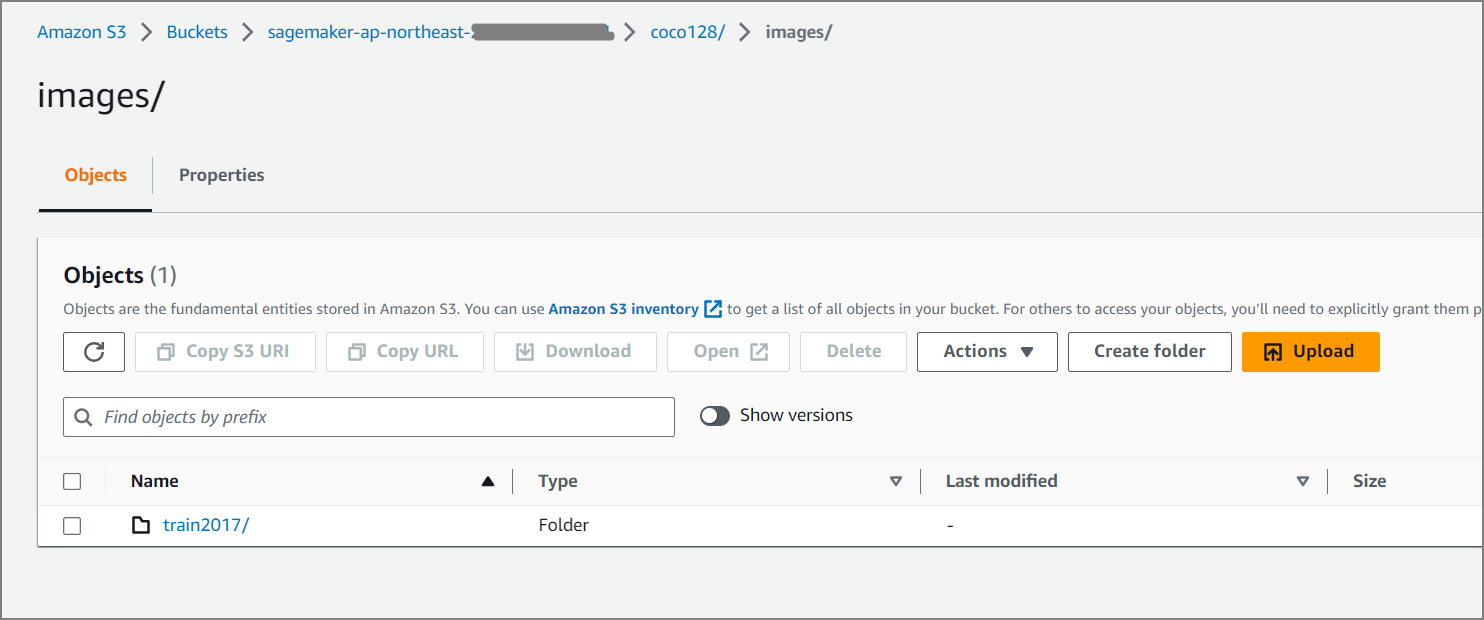Click the Folder type cell for train2017/

click(x=564, y=525)
